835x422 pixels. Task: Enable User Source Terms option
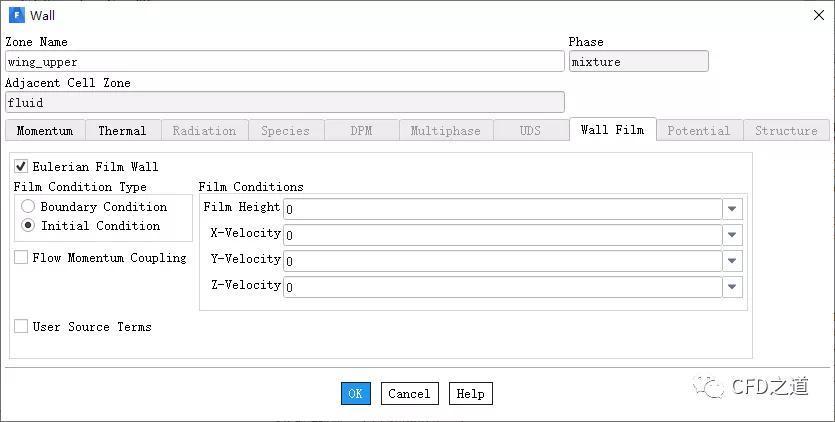21,327
